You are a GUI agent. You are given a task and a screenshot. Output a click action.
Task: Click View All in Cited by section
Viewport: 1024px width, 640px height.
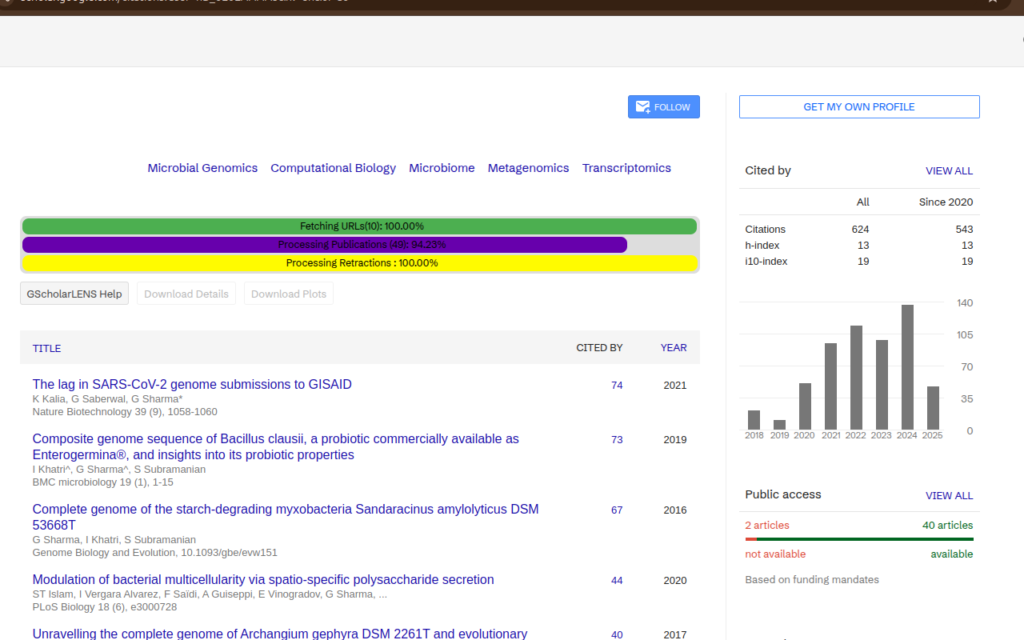948,171
